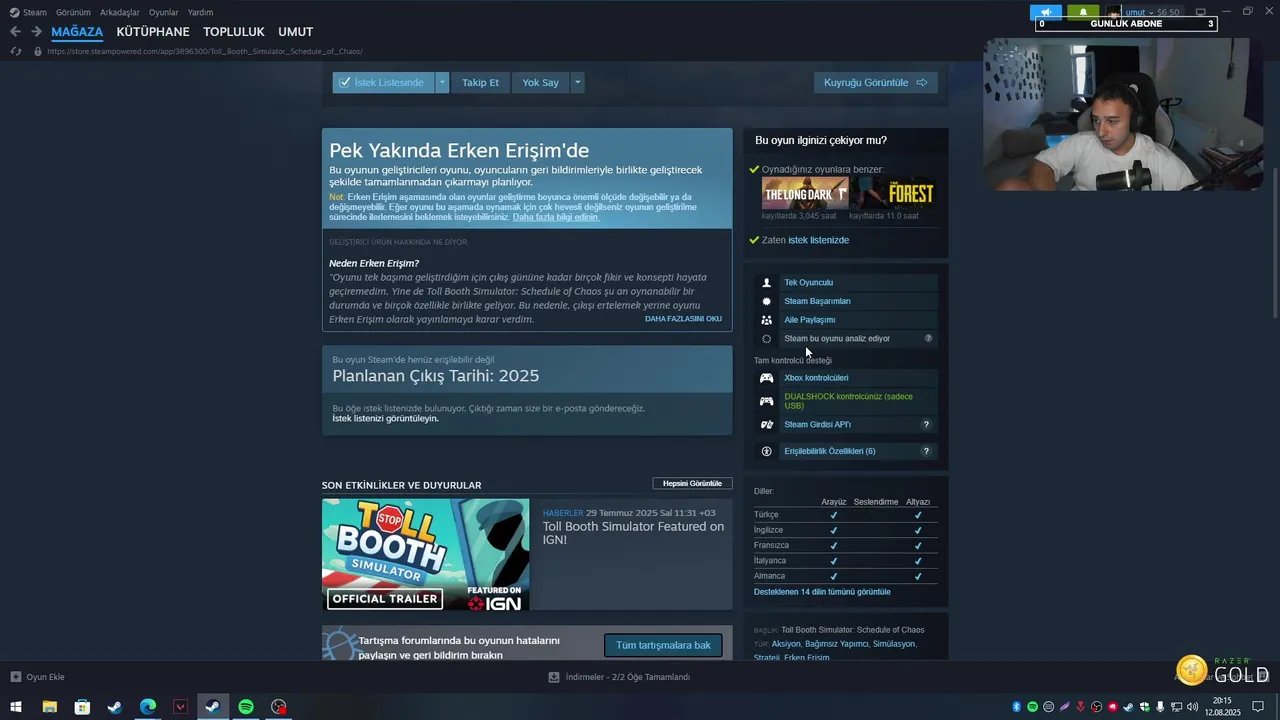The height and width of the screenshot is (720, 1280).
Task: Click the single-player person icon
Action: coord(767,283)
